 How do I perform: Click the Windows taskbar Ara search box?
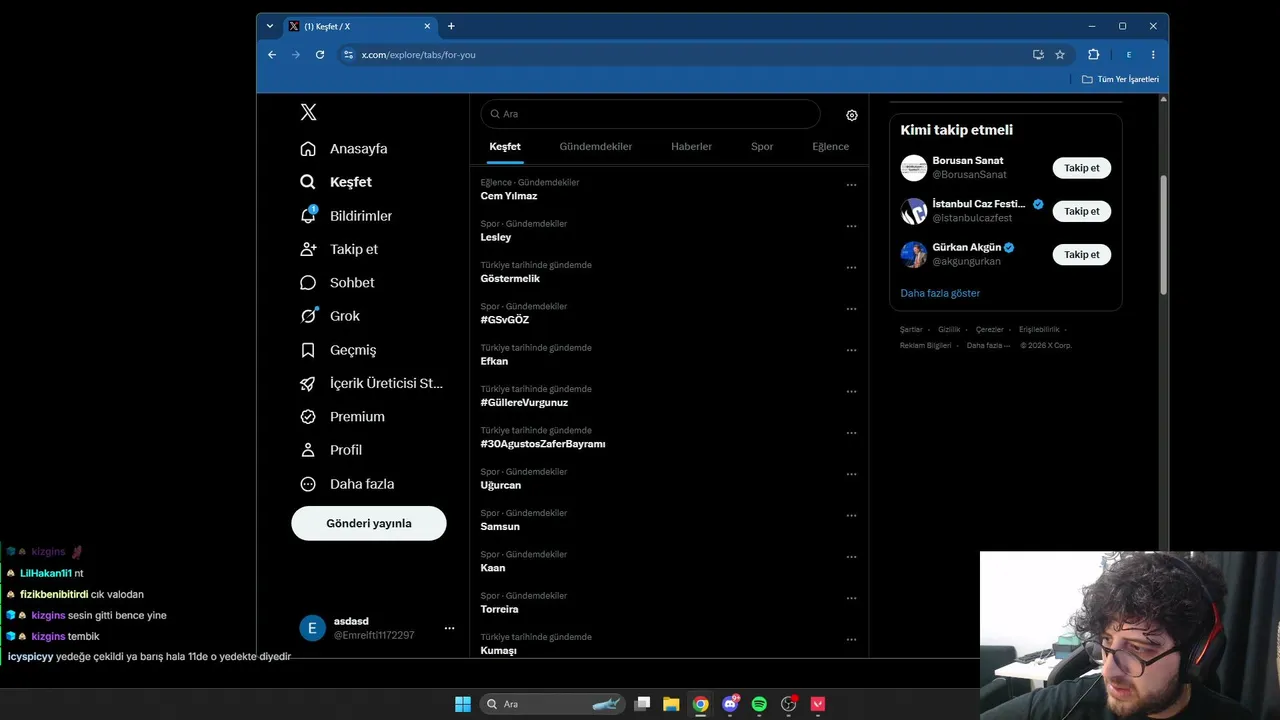(552, 704)
